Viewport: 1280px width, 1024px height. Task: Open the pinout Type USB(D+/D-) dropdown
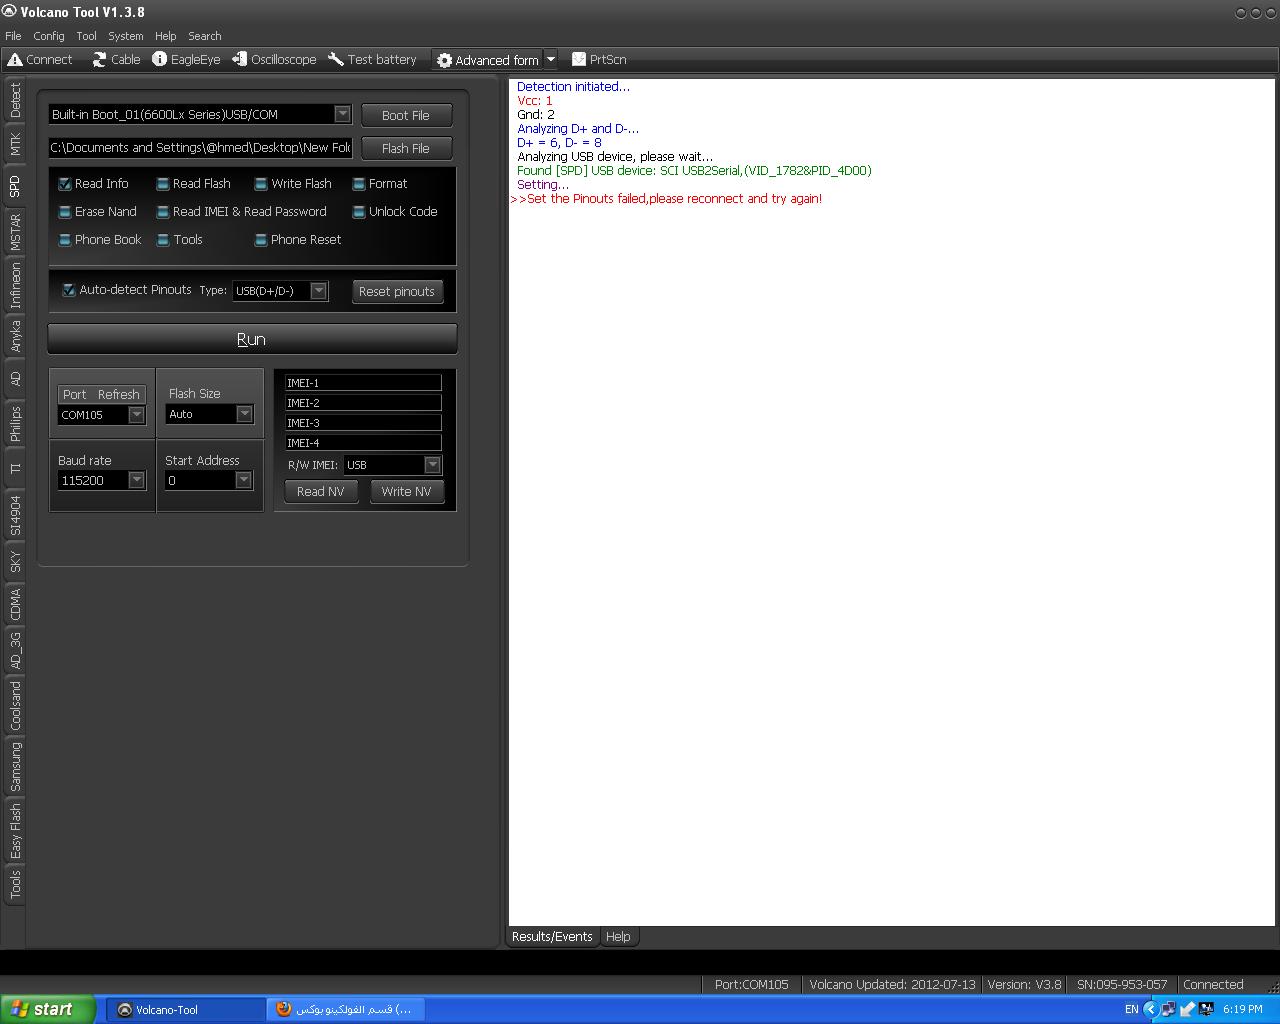pyautogui.click(x=318, y=291)
